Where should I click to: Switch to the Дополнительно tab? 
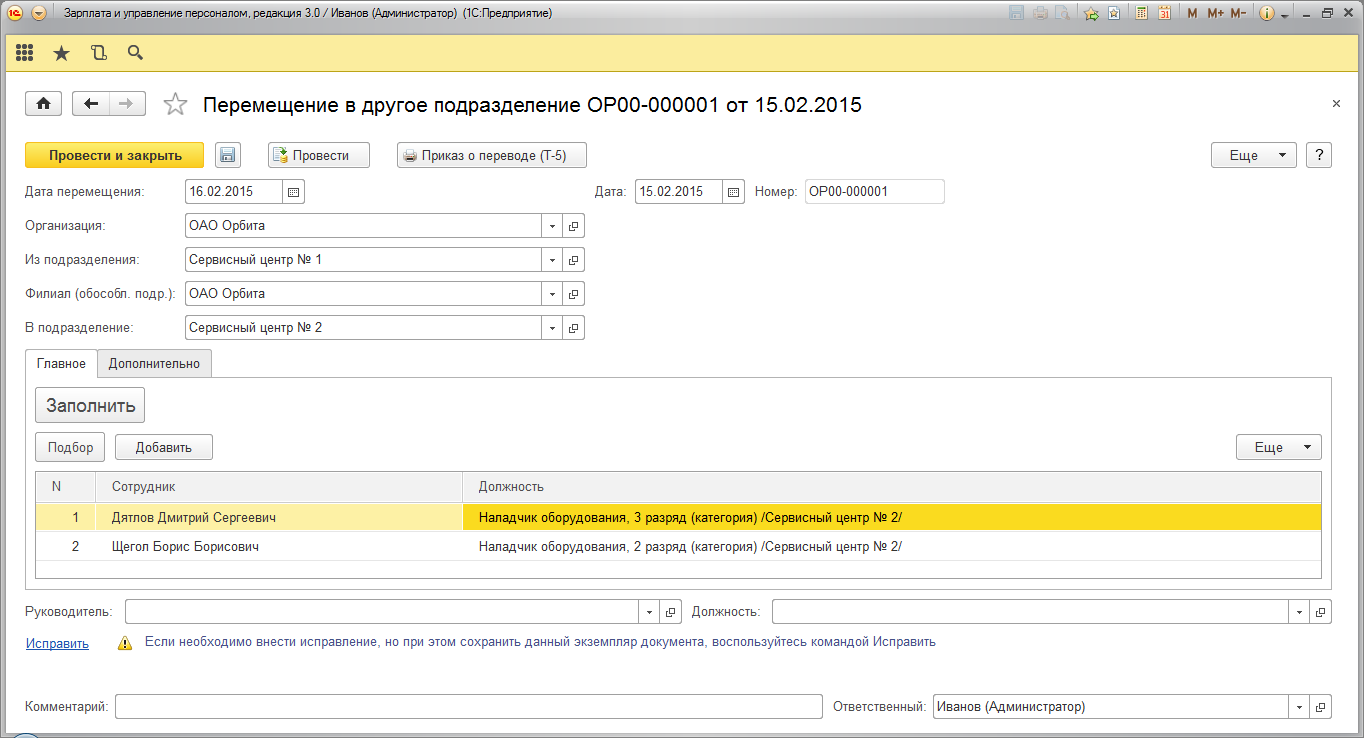154,364
